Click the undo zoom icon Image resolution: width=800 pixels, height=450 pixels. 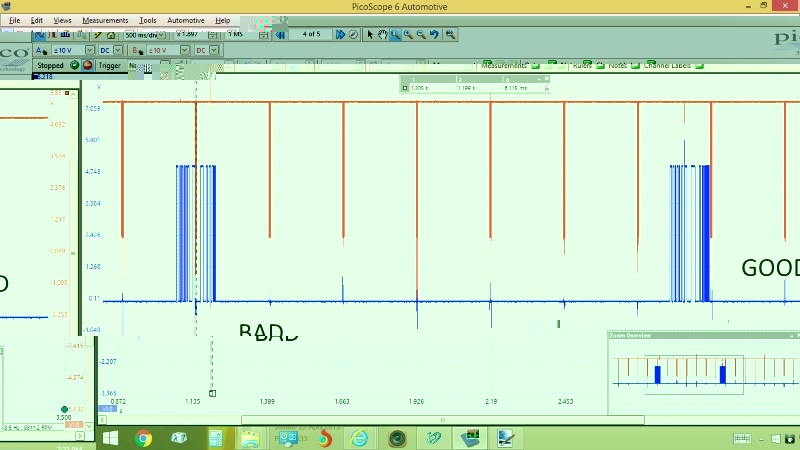point(434,35)
